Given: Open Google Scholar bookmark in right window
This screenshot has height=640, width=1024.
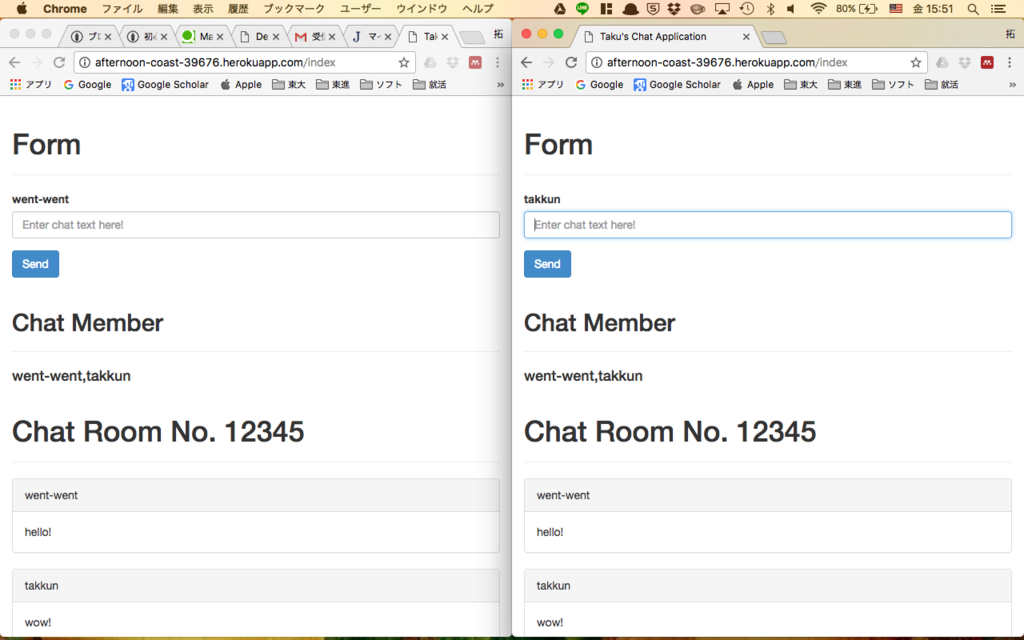Looking at the screenshot, I should tap(678, 84).
